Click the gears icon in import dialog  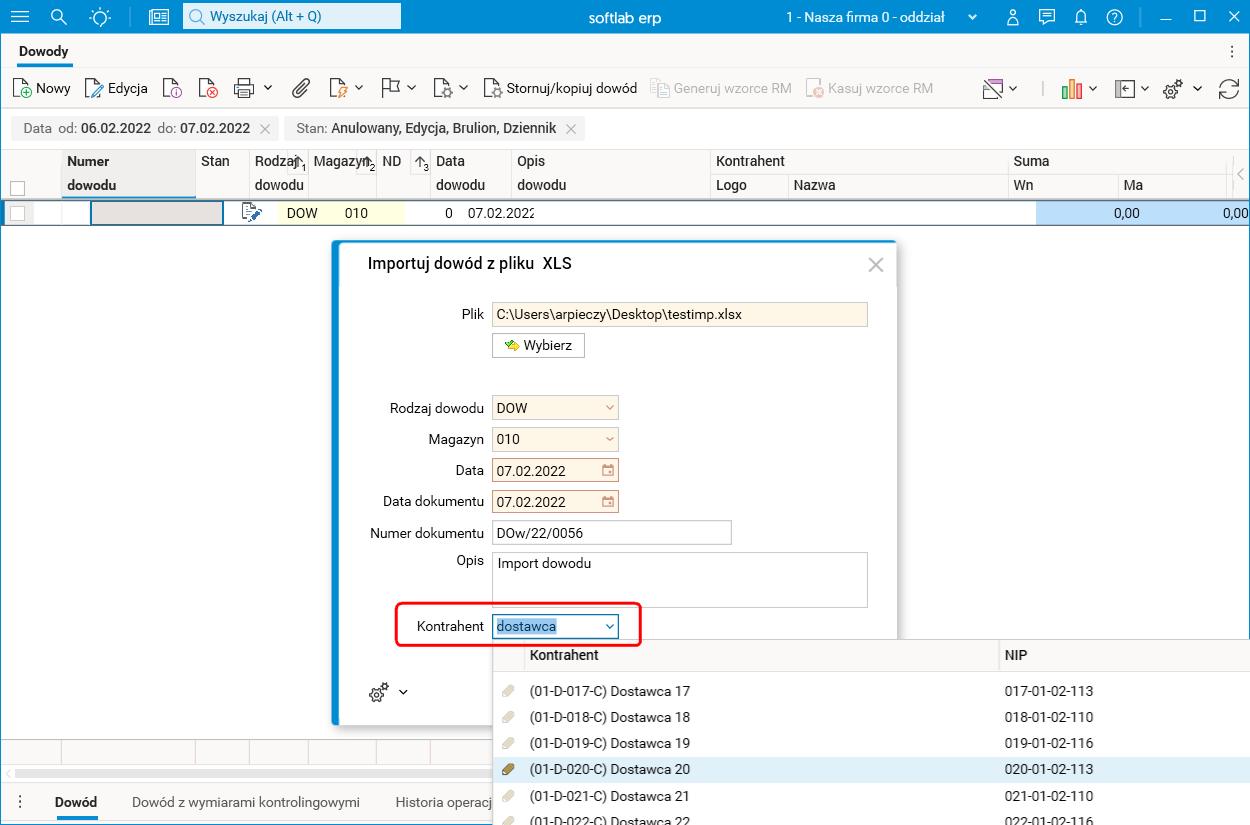[379, 692]
